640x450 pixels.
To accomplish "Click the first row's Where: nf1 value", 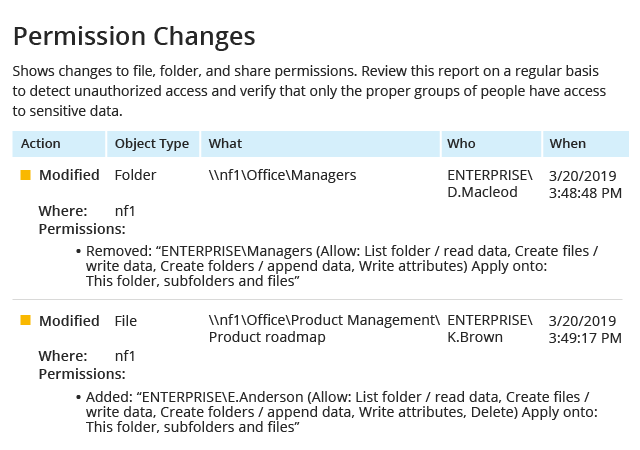I will coord(125,211).
